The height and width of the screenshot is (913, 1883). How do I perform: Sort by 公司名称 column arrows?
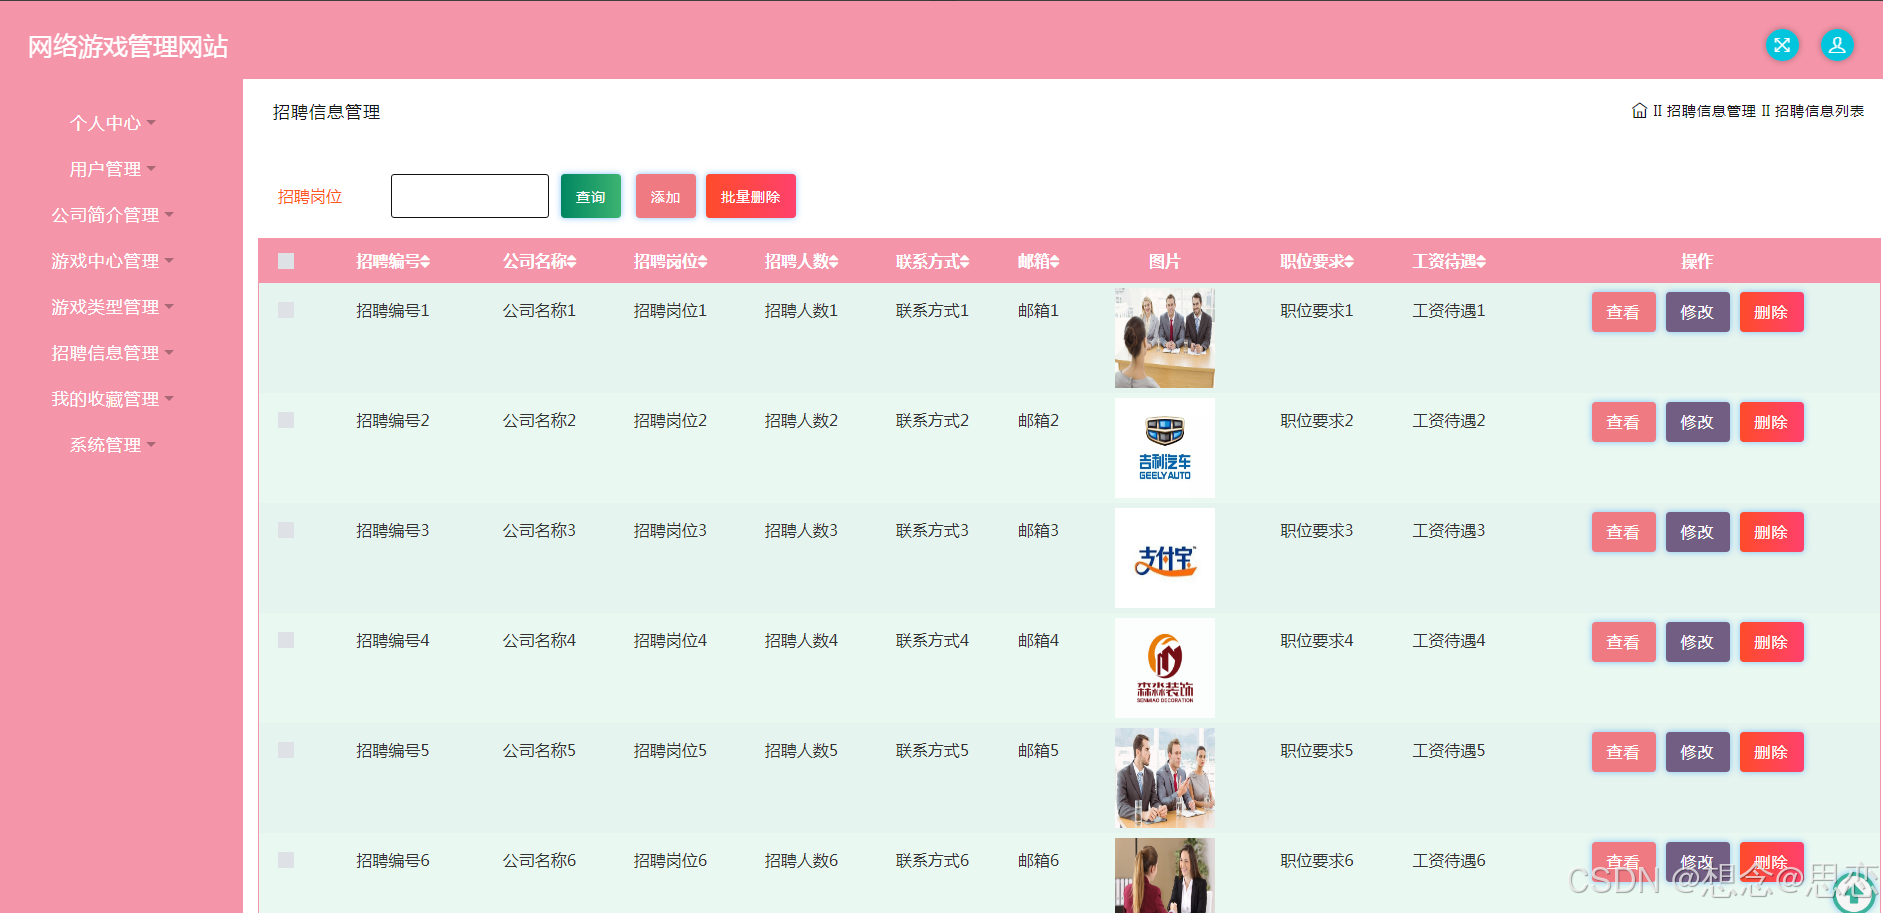571,261
